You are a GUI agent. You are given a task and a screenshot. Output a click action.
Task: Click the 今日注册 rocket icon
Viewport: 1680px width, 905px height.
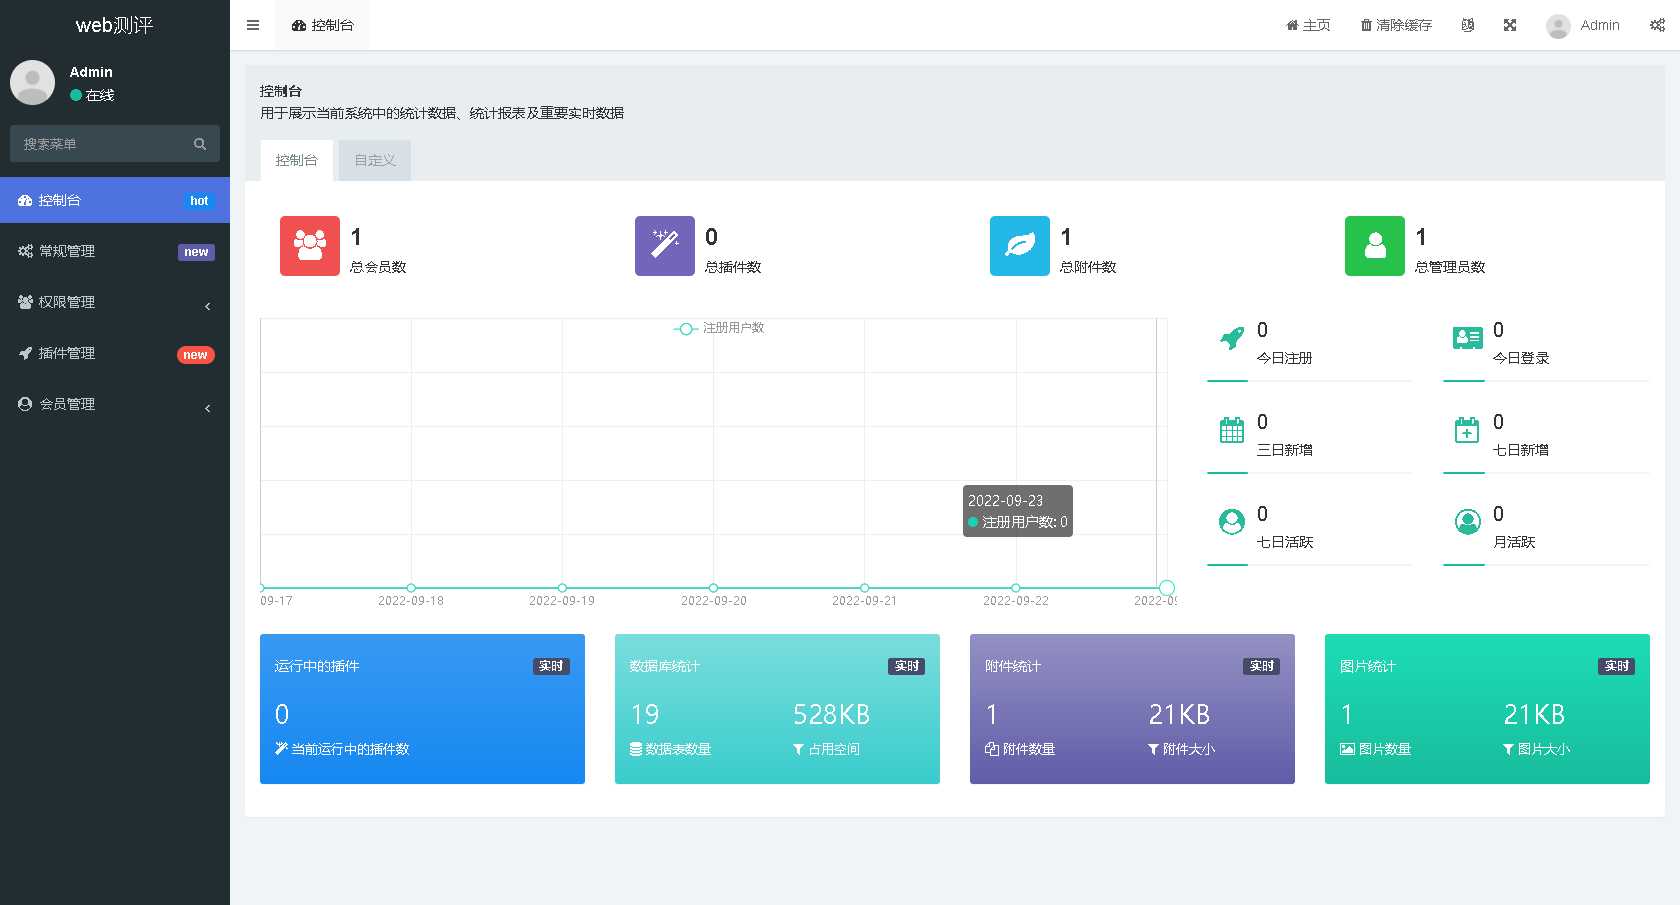coord(1232,338)
